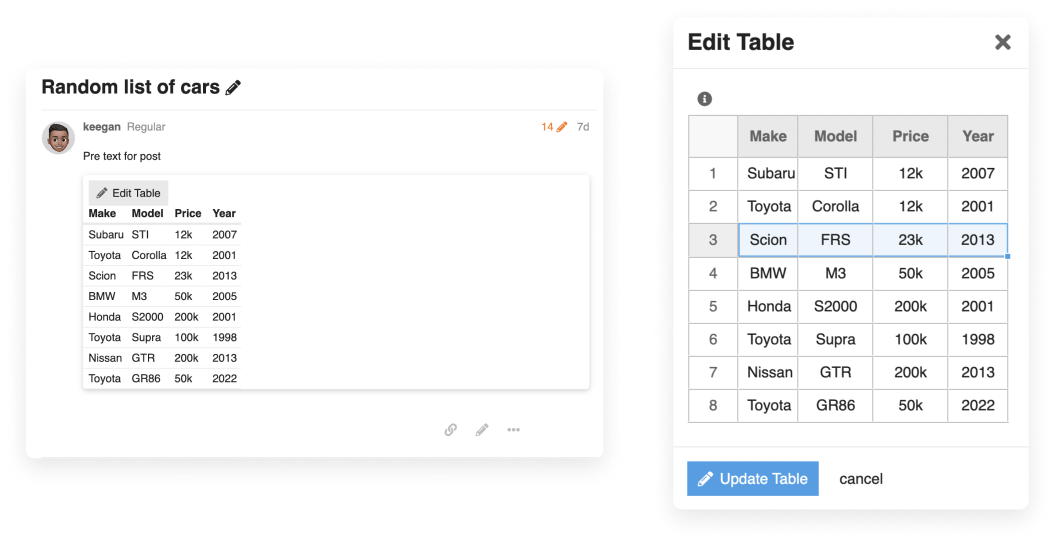Edit the post with the bottom pencil icon
The width and height of the screenshot is (1055, 544).
(x=482, y=430)
